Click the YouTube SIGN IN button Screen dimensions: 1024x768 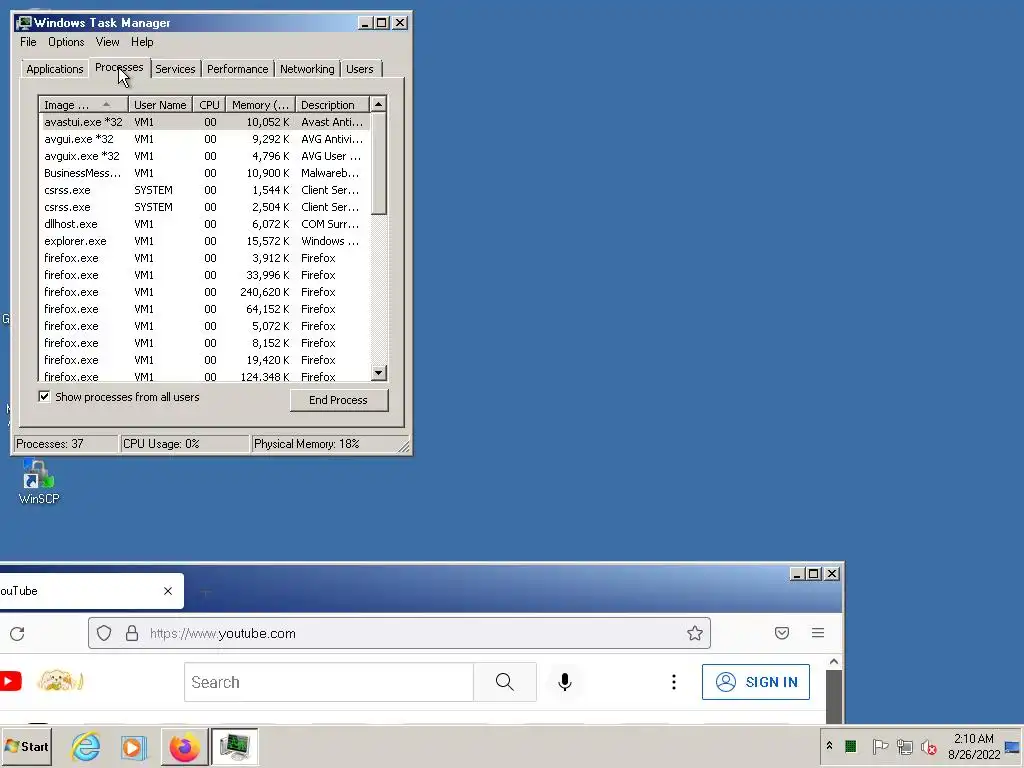point(756,682)
